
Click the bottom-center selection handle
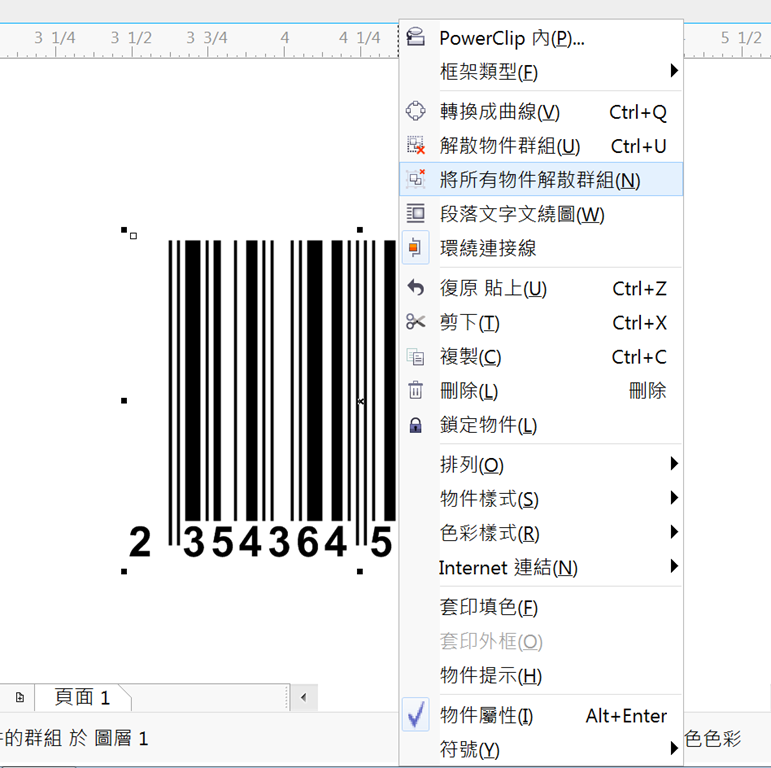pyautogui.click(x=360, y=571)
